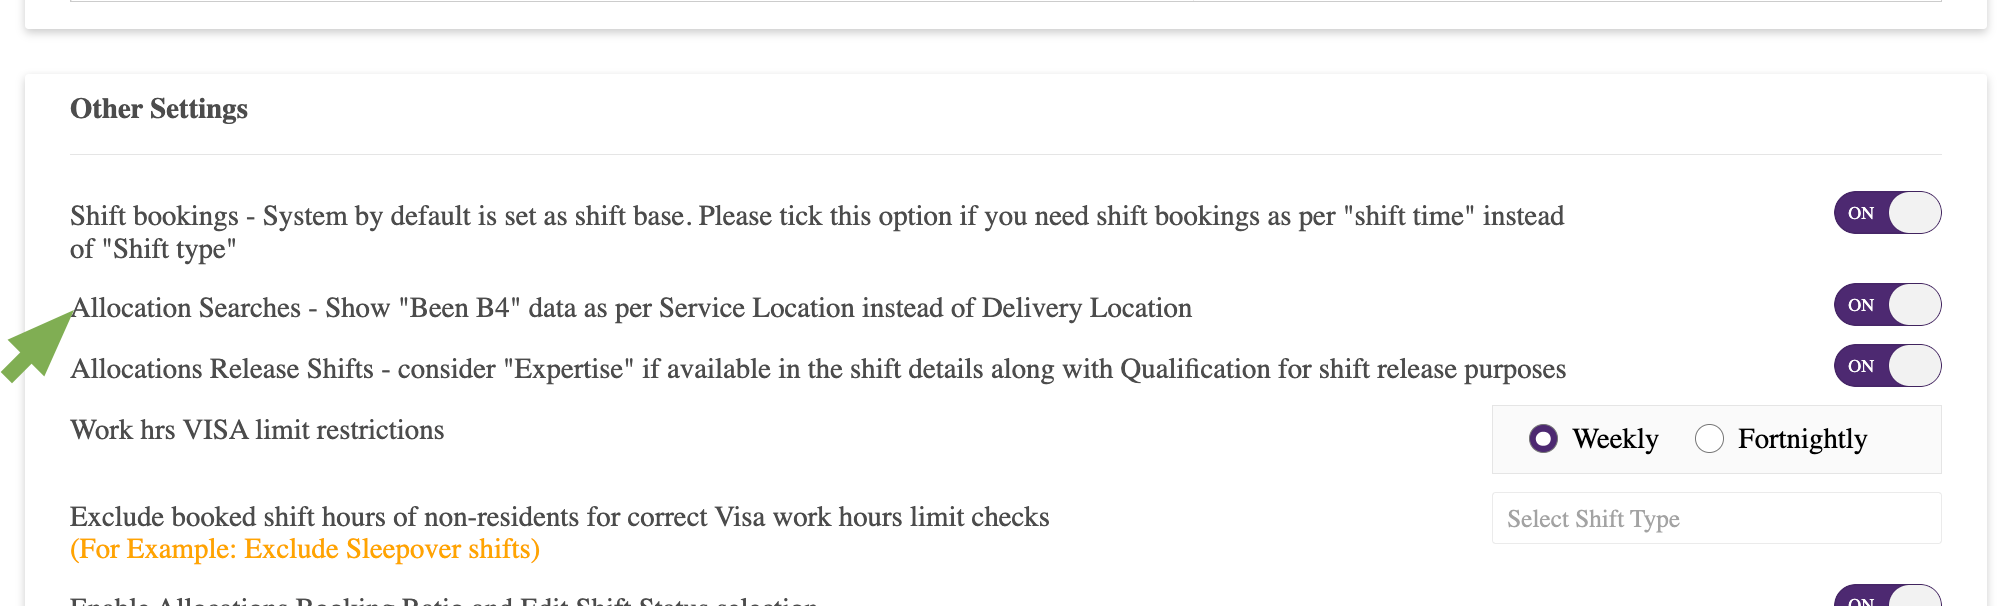The width and height of the screenshot is (2014, 606).
Task: Click the orange Exclude Sleepover shifts example
Action: click(305, 549)
